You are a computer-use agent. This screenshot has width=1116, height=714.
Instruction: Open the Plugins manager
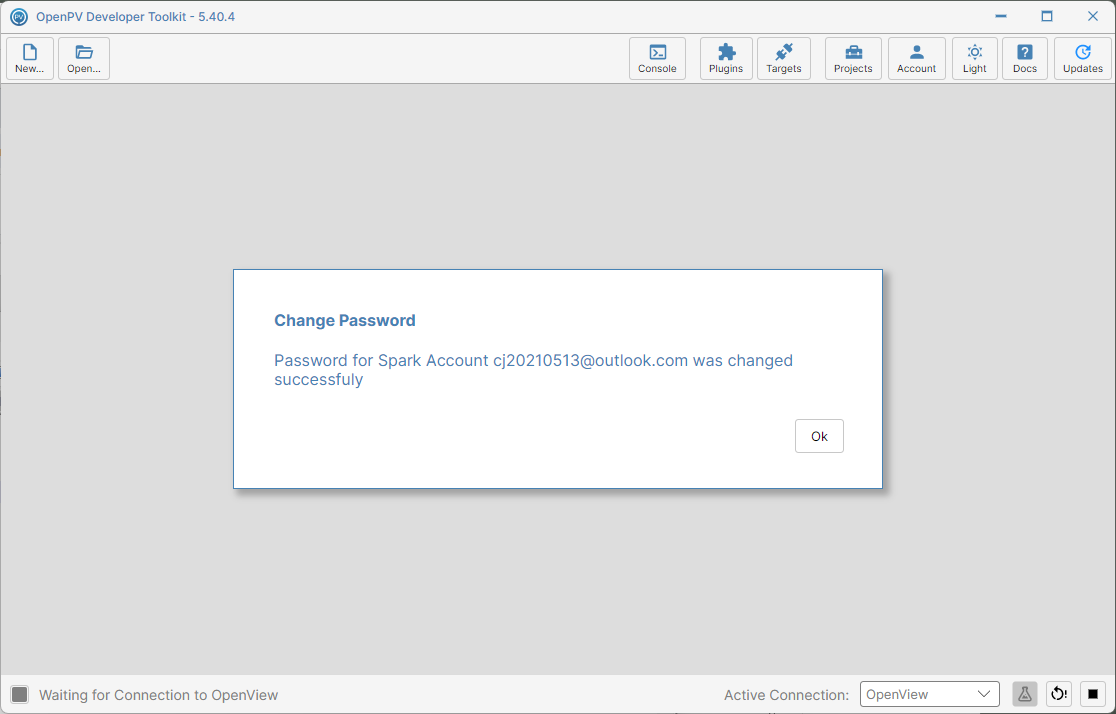(x=726, y=58)
